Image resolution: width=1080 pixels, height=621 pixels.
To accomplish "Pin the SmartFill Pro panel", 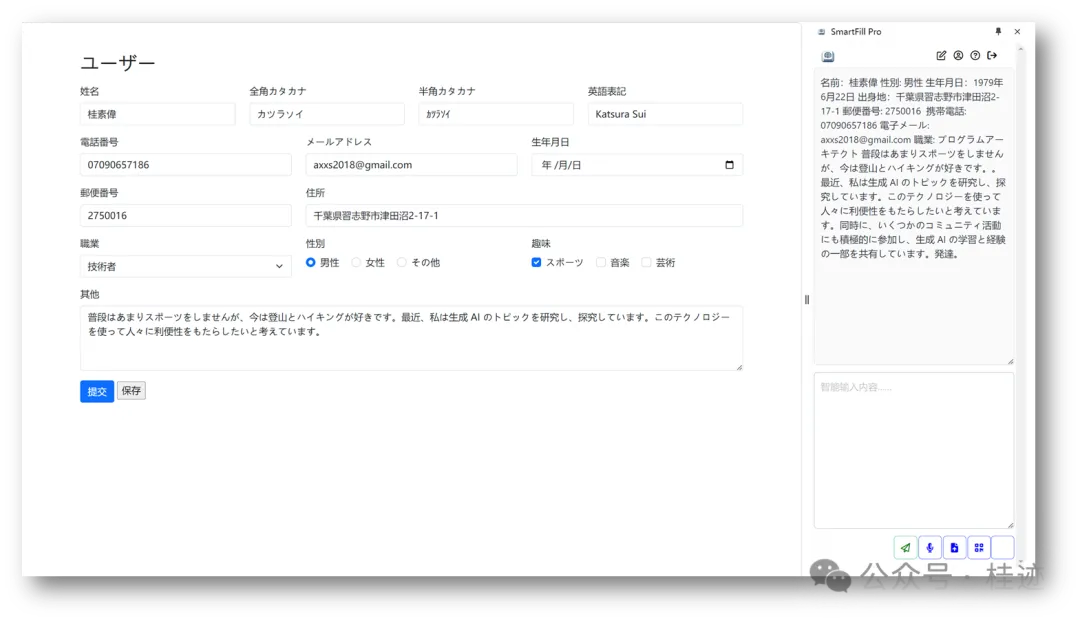I will (998, 32).
